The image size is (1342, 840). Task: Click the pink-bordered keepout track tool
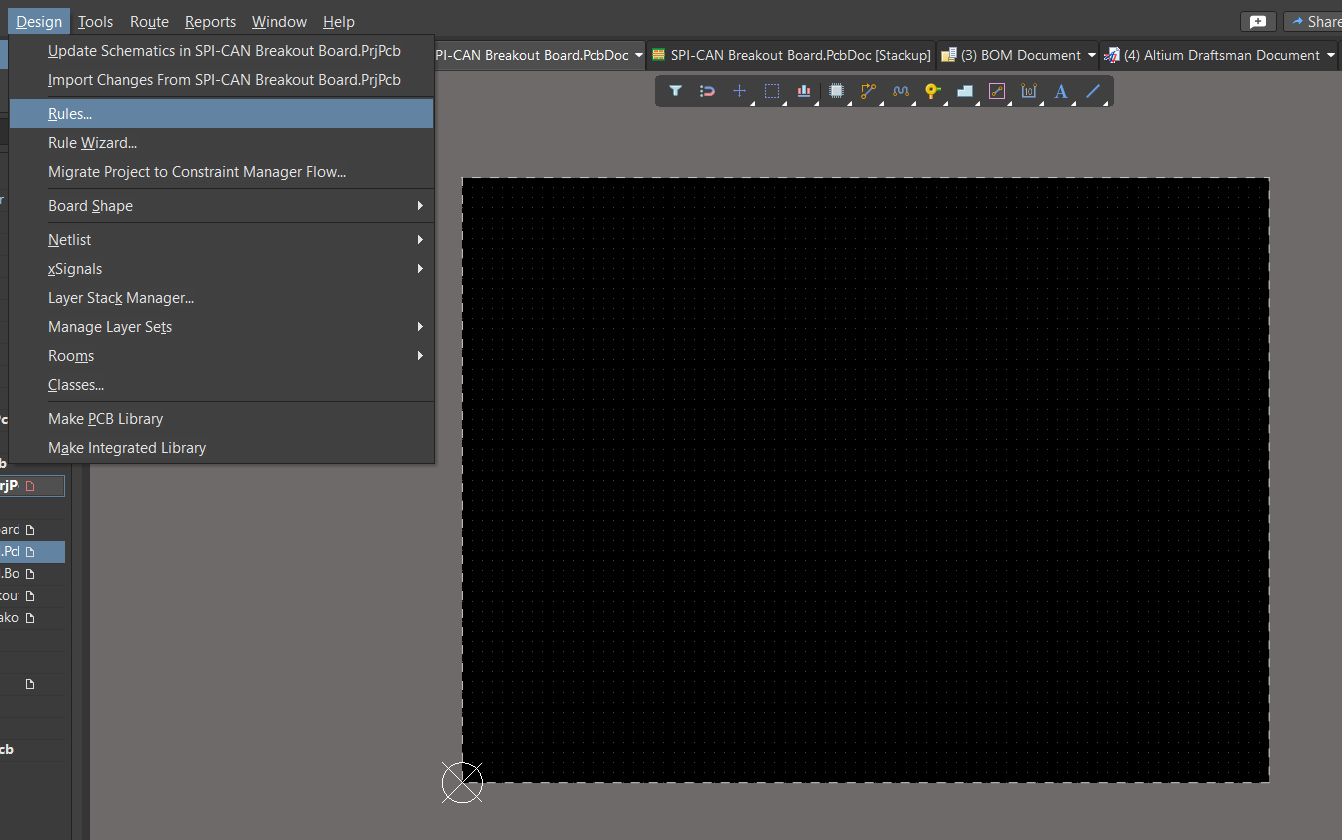pos(997,91)
